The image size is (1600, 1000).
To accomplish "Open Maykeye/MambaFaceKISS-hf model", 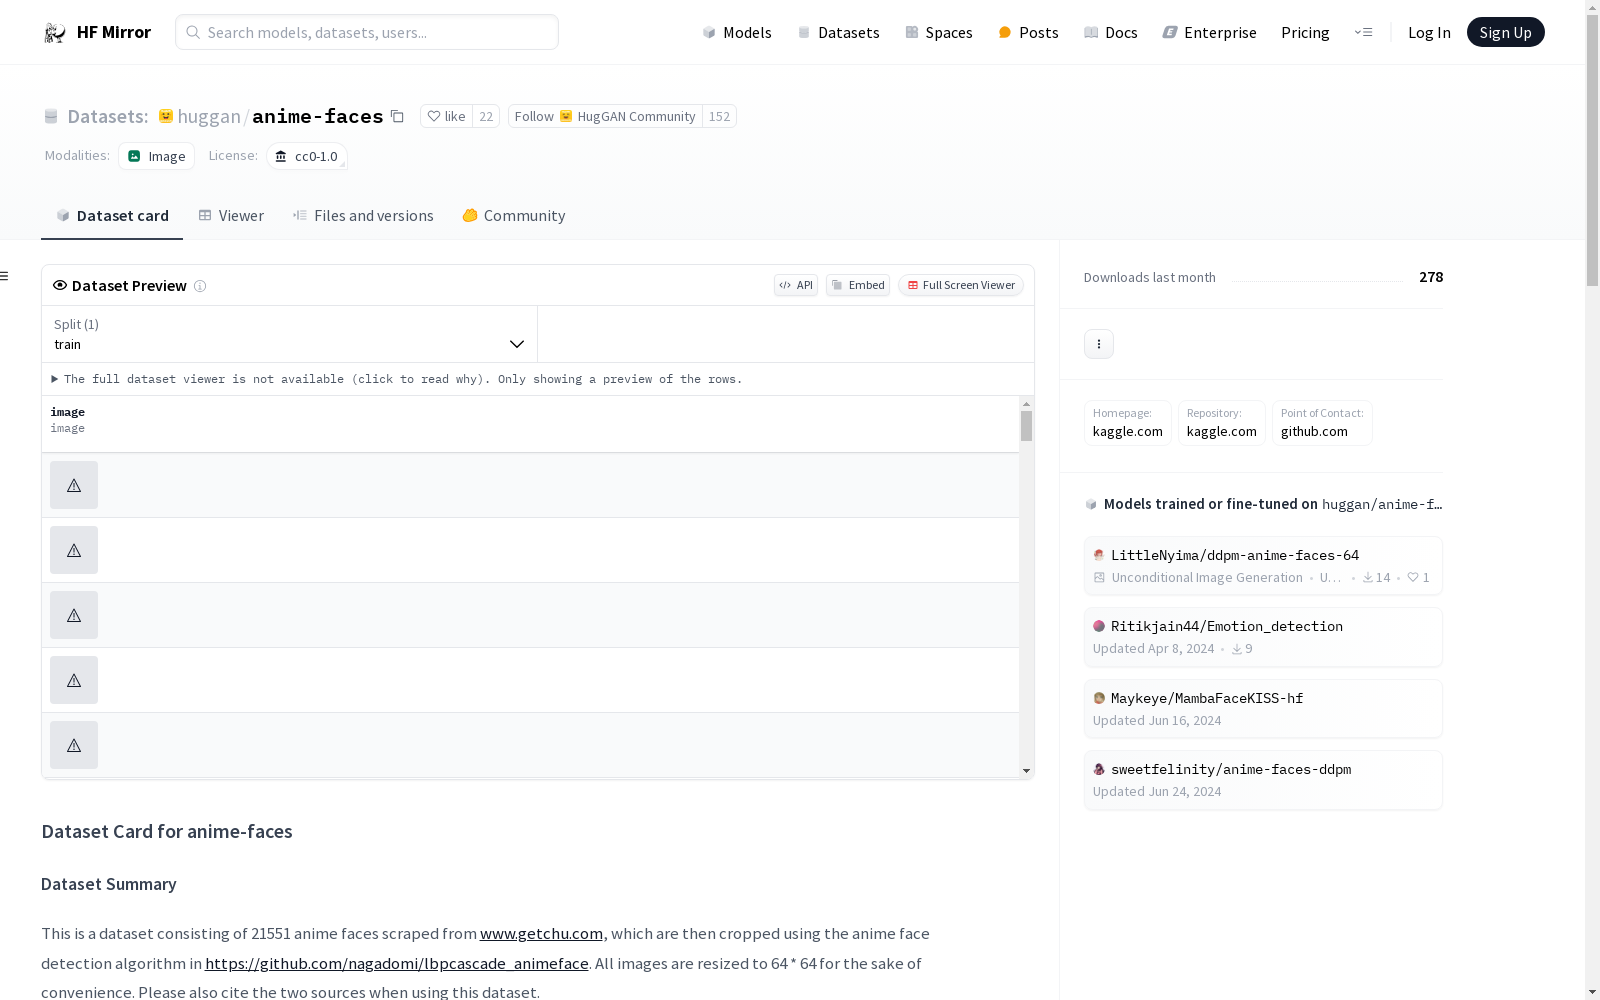I will pyautogui.click(x=1263, y=709).
